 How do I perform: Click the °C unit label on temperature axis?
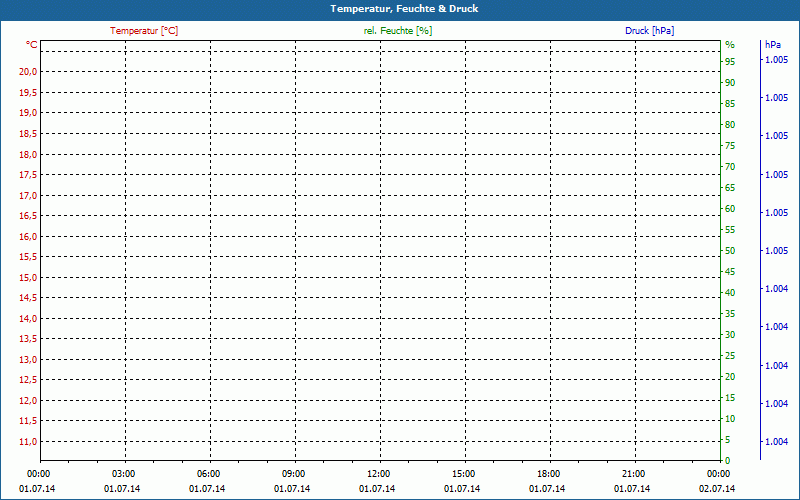click(x=32, y=45)
